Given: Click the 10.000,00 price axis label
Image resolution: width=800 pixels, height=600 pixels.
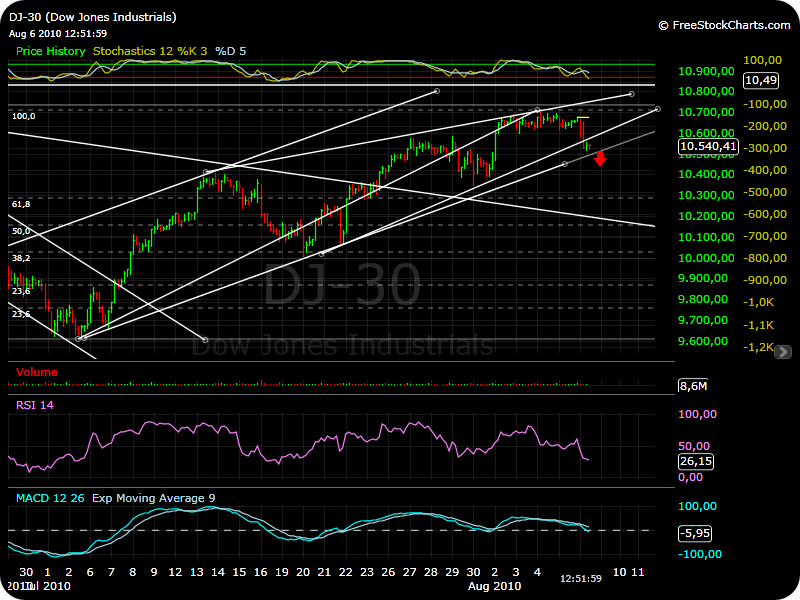Looking at the screenshot, I should click(x=706, y=258).
